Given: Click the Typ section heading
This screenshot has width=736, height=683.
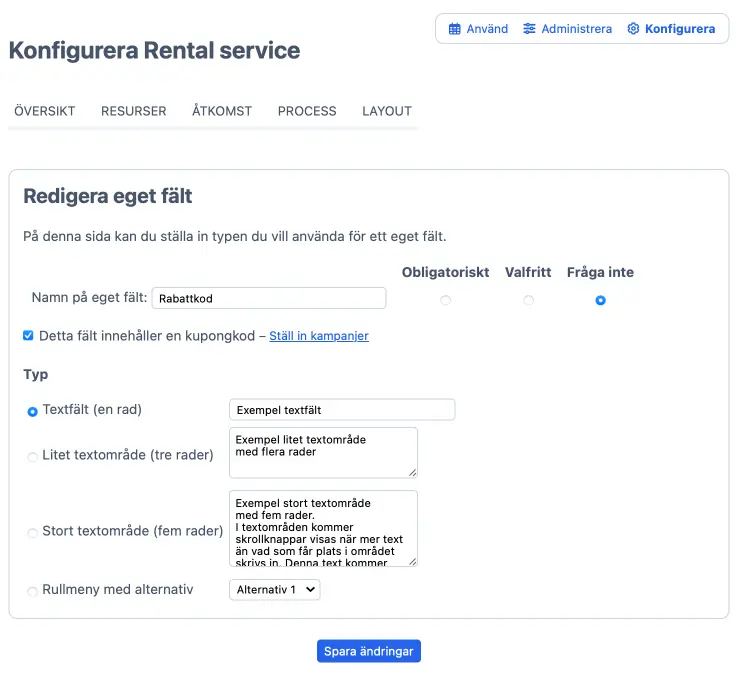Looking at the screenshot, I should point(36,375).
